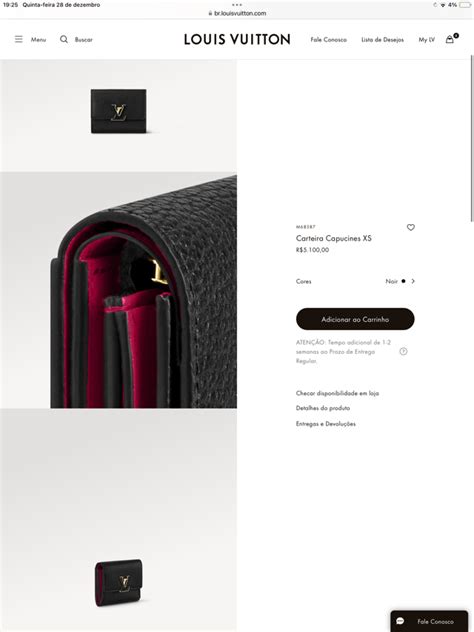Viewport: 474px width, 632px height.
Task: Click the Louis Vuitton logo
Action: 237,39
